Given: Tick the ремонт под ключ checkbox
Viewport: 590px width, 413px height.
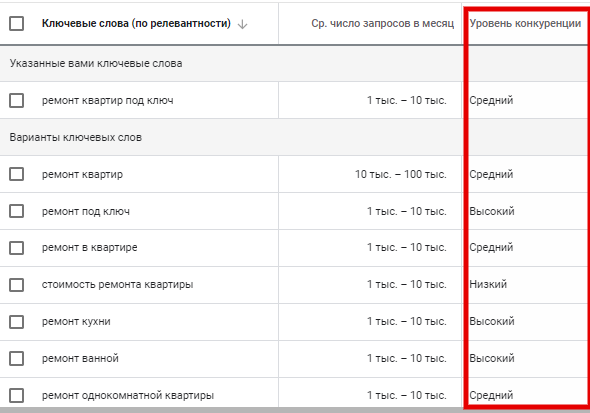Looking at the screenshot, I should (x=17, y=211).
